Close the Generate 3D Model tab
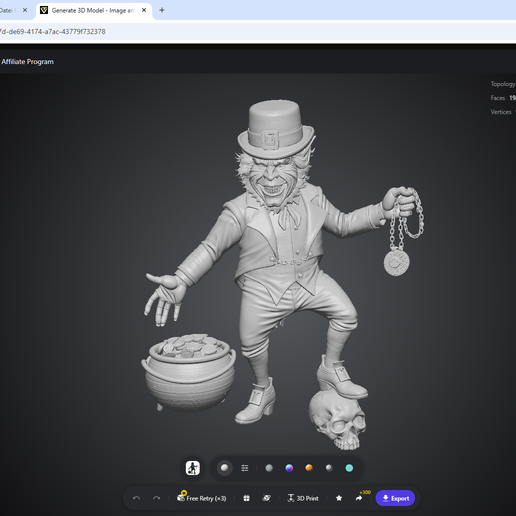 (x=144, y=10)
